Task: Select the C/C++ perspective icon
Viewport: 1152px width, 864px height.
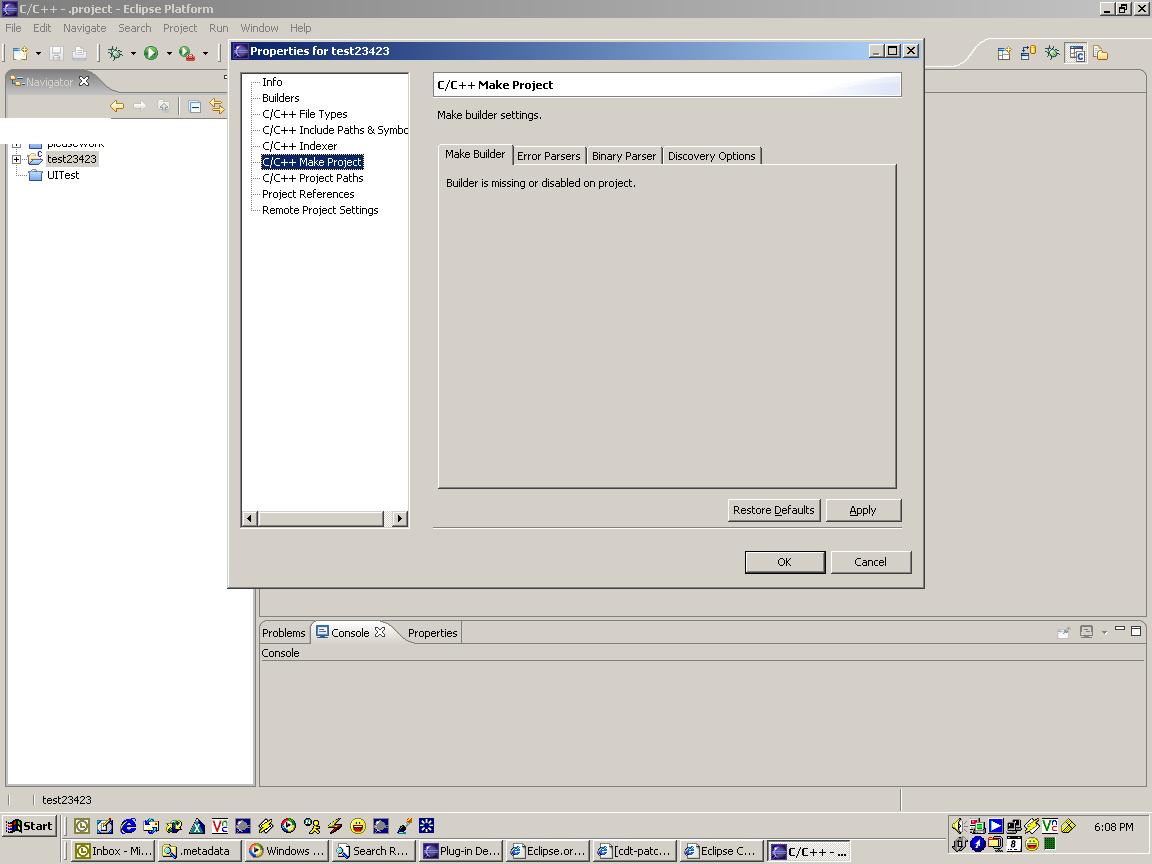Action: (x=1077, y=53)
